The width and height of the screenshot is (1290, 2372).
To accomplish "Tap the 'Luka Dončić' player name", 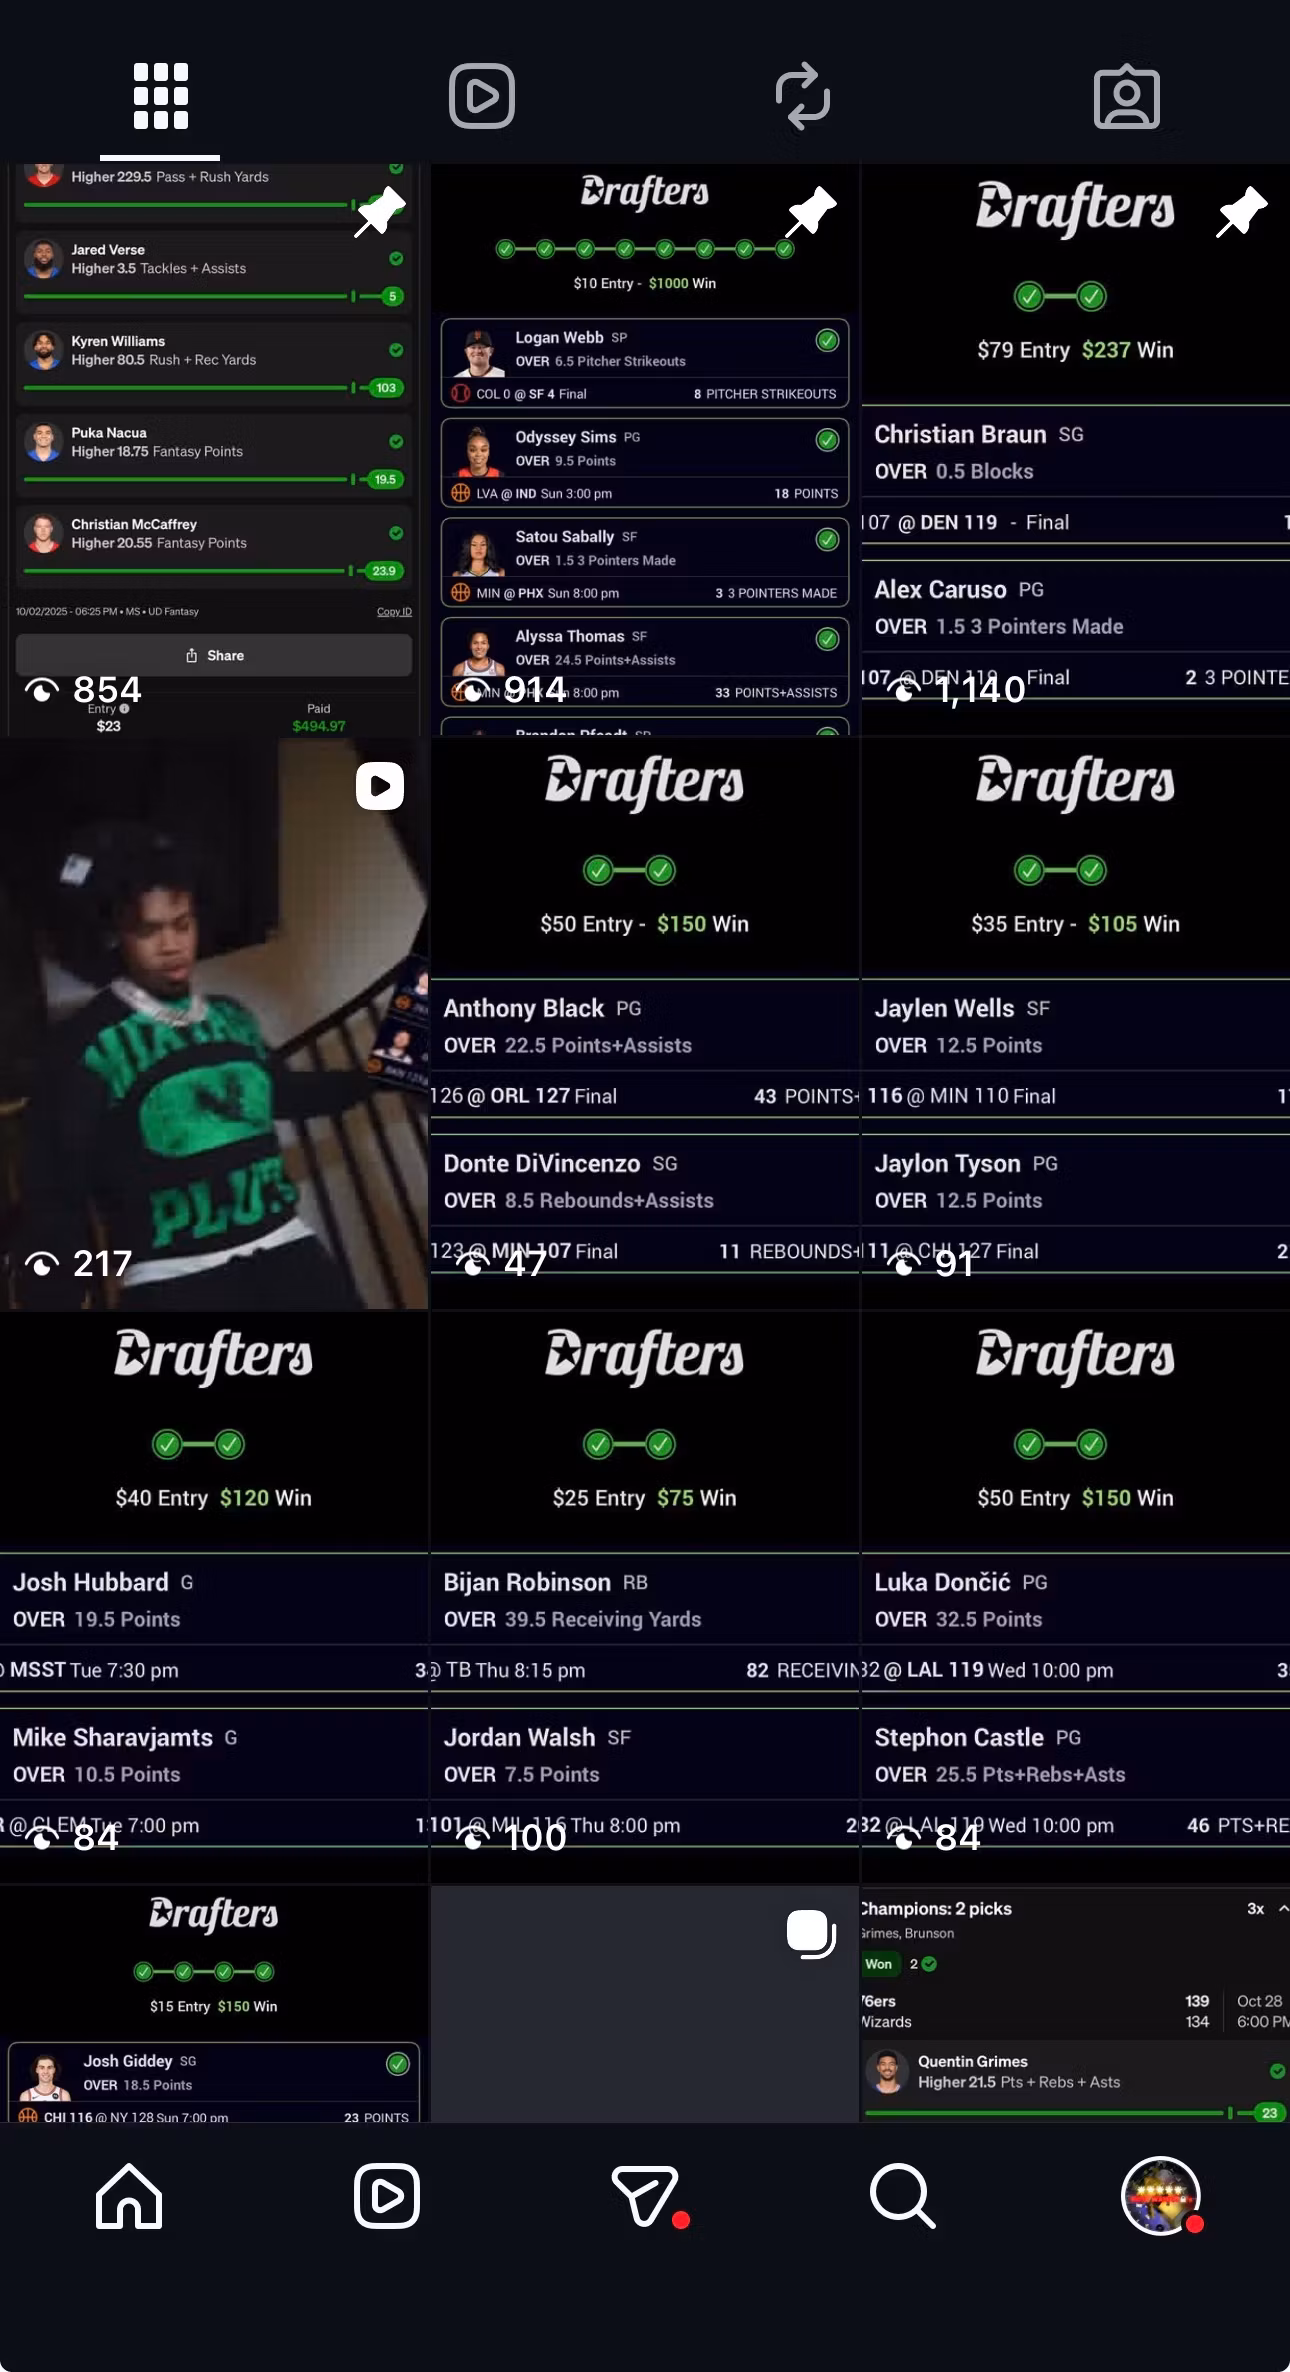I will point(943,1582).
